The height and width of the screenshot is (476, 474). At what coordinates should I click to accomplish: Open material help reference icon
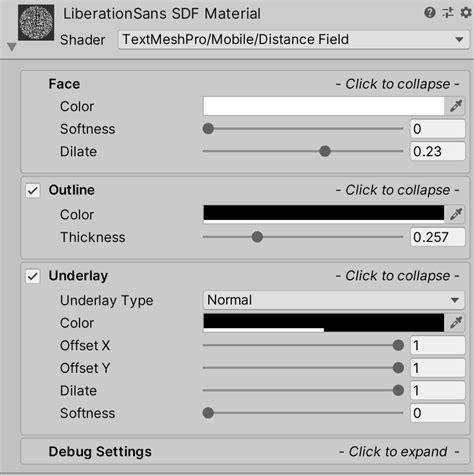point(430,13)
